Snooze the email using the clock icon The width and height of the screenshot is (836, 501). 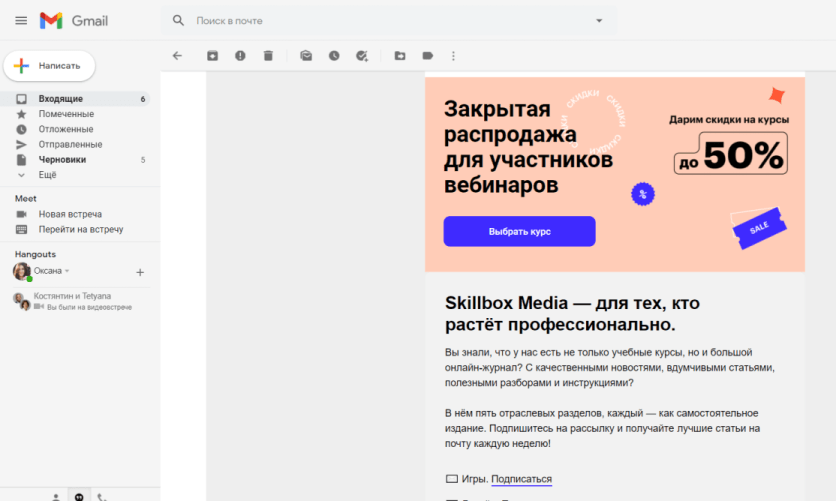(x=334, y=56)
